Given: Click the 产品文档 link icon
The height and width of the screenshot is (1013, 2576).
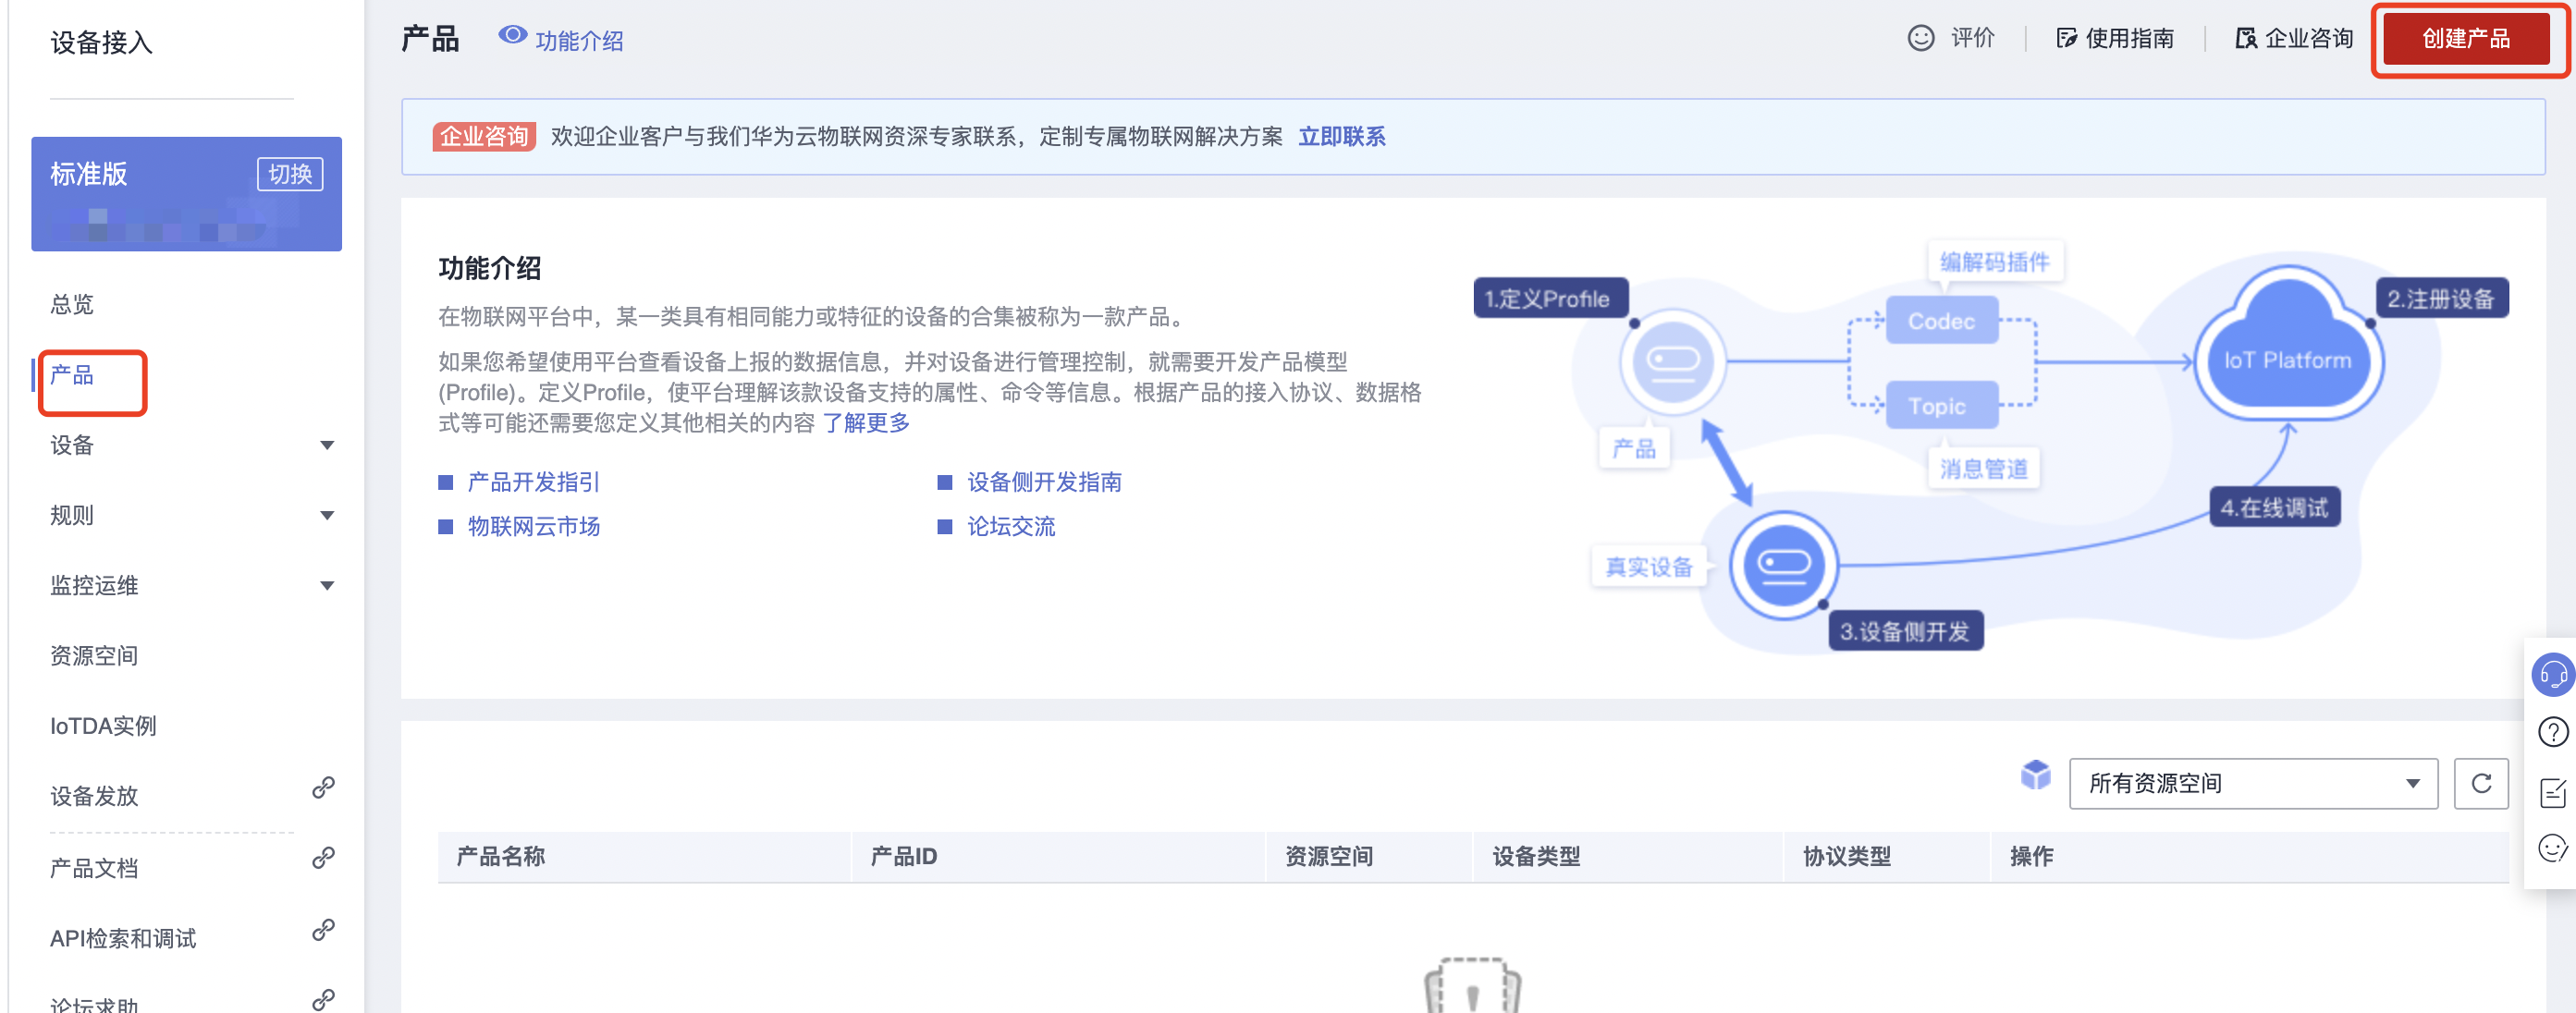Looking at the screenshot, I should click(323, 858).
